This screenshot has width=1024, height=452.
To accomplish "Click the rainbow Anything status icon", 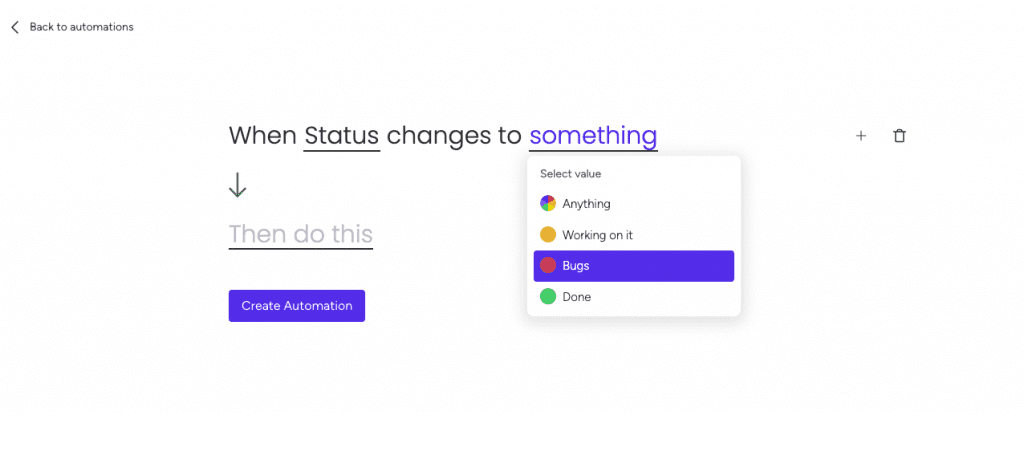I will [x=548, y=203].
